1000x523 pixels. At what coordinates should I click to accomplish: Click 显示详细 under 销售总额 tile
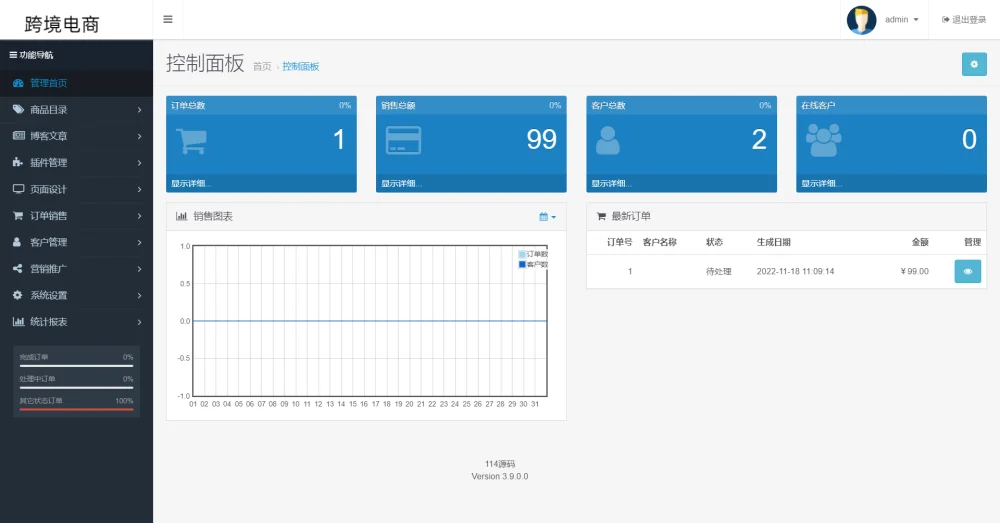click(x=401, y=184)
